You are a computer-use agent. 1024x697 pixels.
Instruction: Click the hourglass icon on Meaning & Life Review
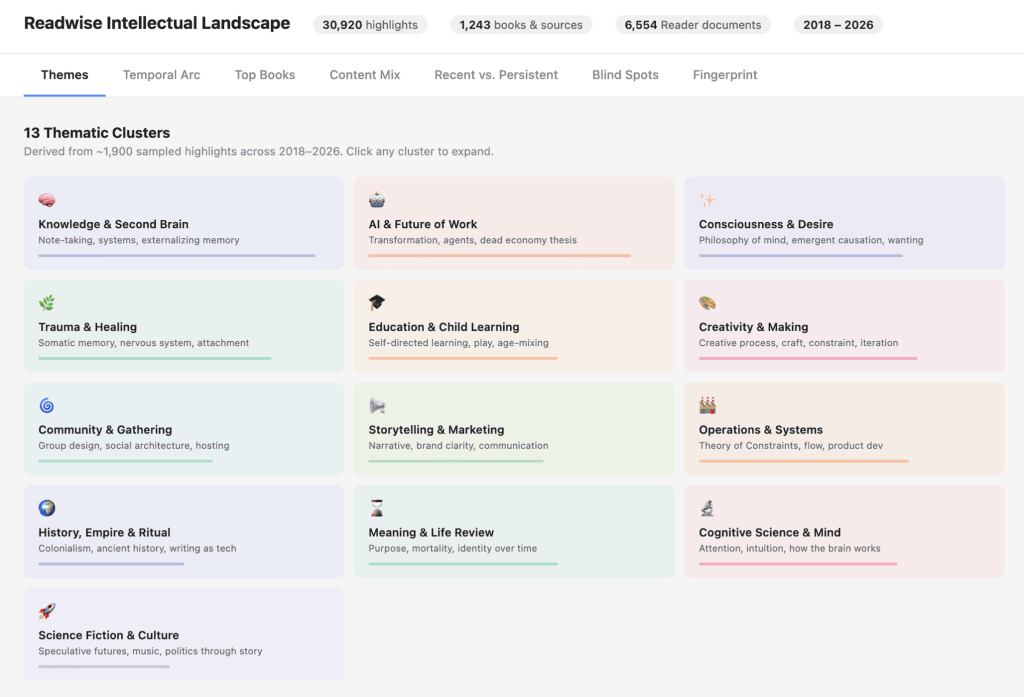click(377, 508)
